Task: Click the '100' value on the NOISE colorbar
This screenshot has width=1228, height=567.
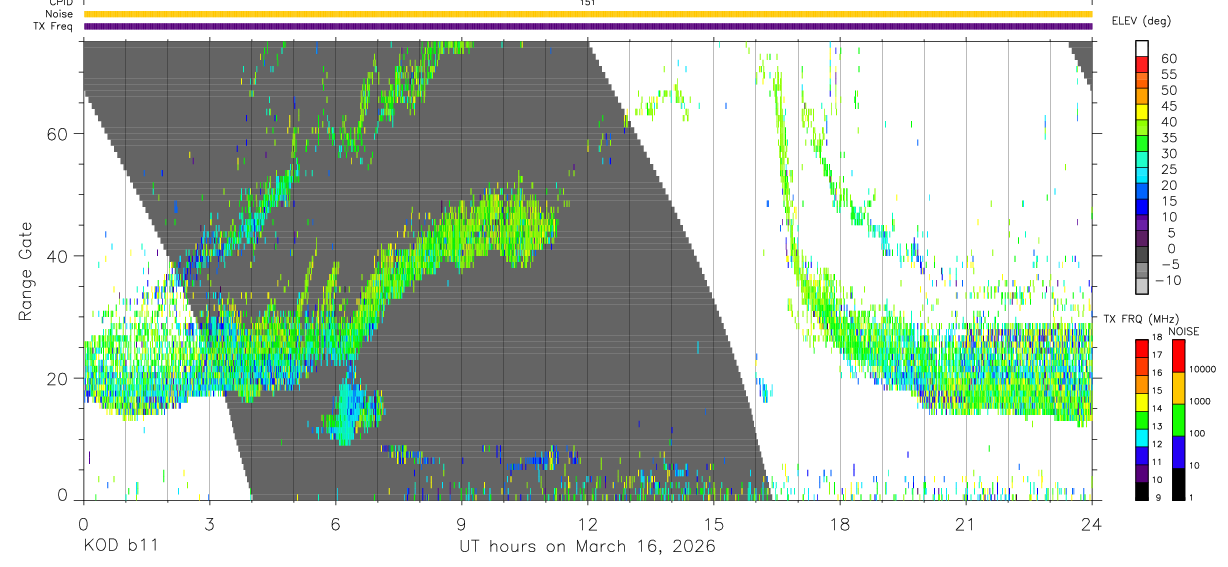Action: click(x=1198, y=433)
